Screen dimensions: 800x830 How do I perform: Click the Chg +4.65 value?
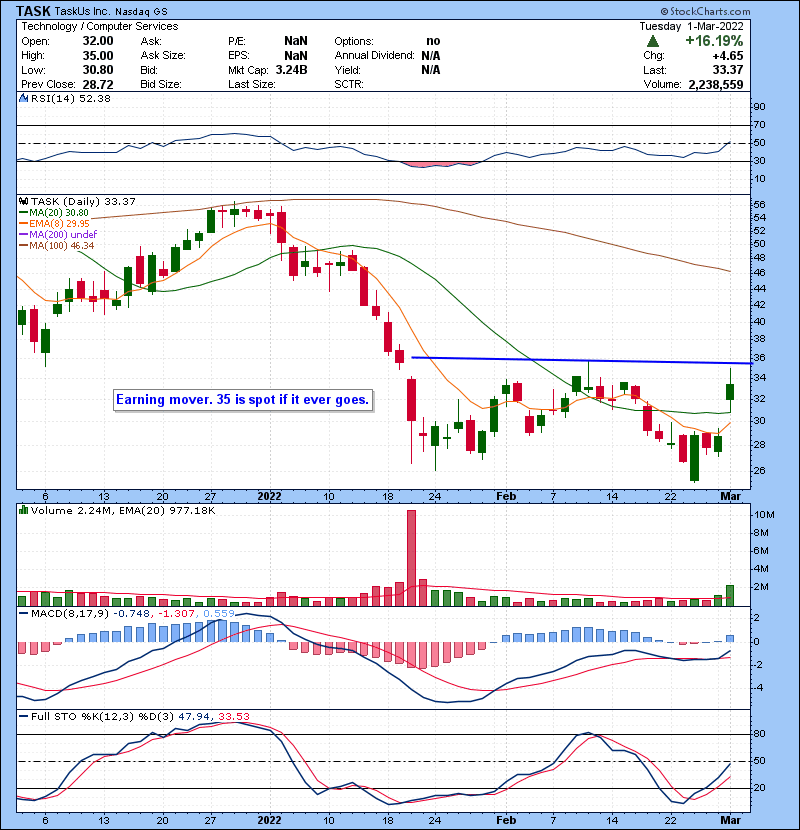coord(727,56)
